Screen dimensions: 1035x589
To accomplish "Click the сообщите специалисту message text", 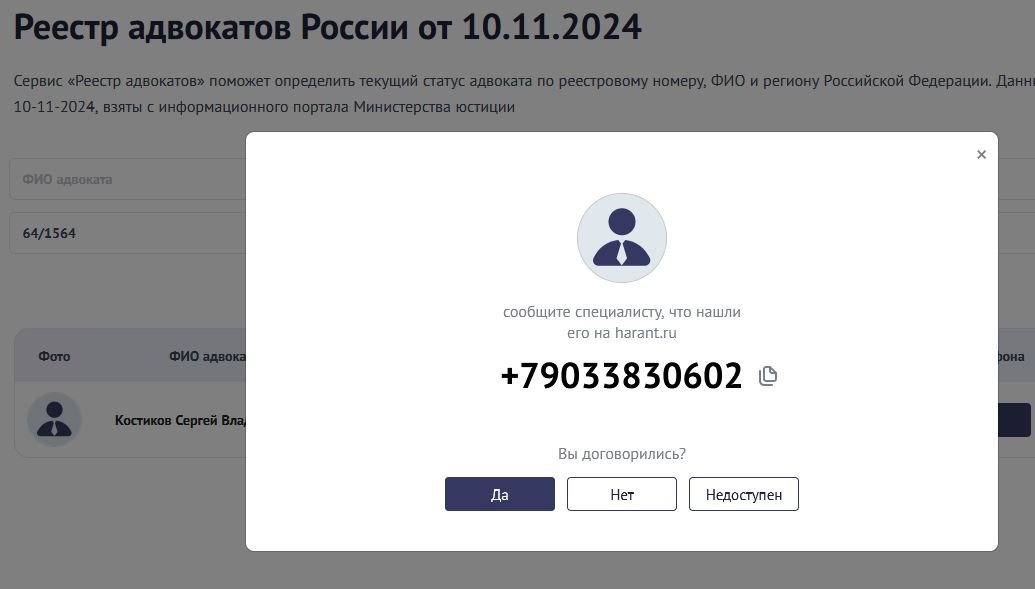I will (622, 312).
